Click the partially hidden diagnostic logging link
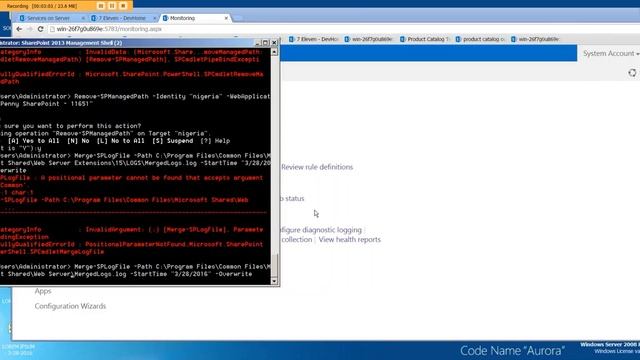This screenshot has height=360, width=640. click(x=321, y=230)
